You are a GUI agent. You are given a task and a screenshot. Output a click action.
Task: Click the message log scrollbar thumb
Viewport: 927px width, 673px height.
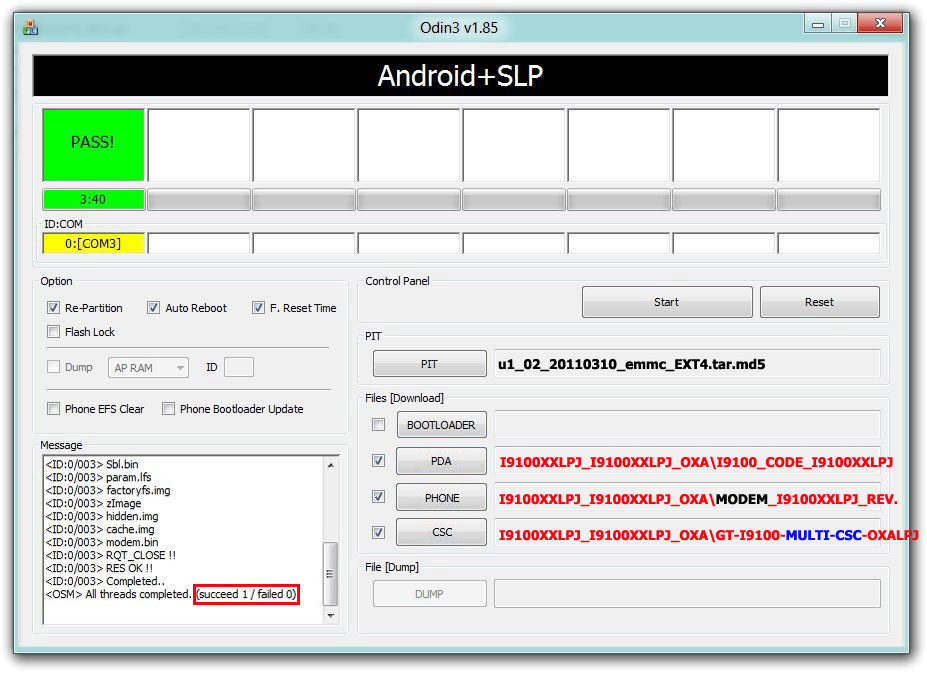[x=330, y=574]
